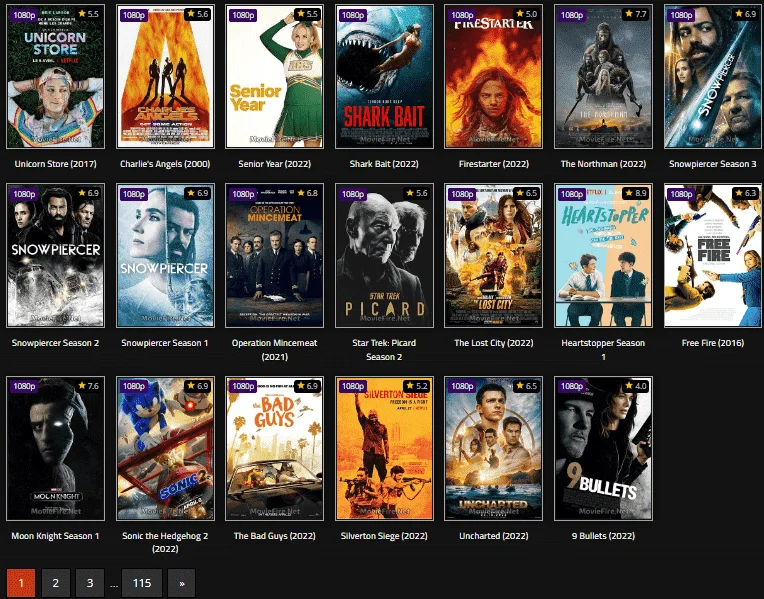Viewport: 764px width, 599px height.
Task: Open the Firestarter poster thumbnail
Action: pyautogui.click(x=494, y=77)
